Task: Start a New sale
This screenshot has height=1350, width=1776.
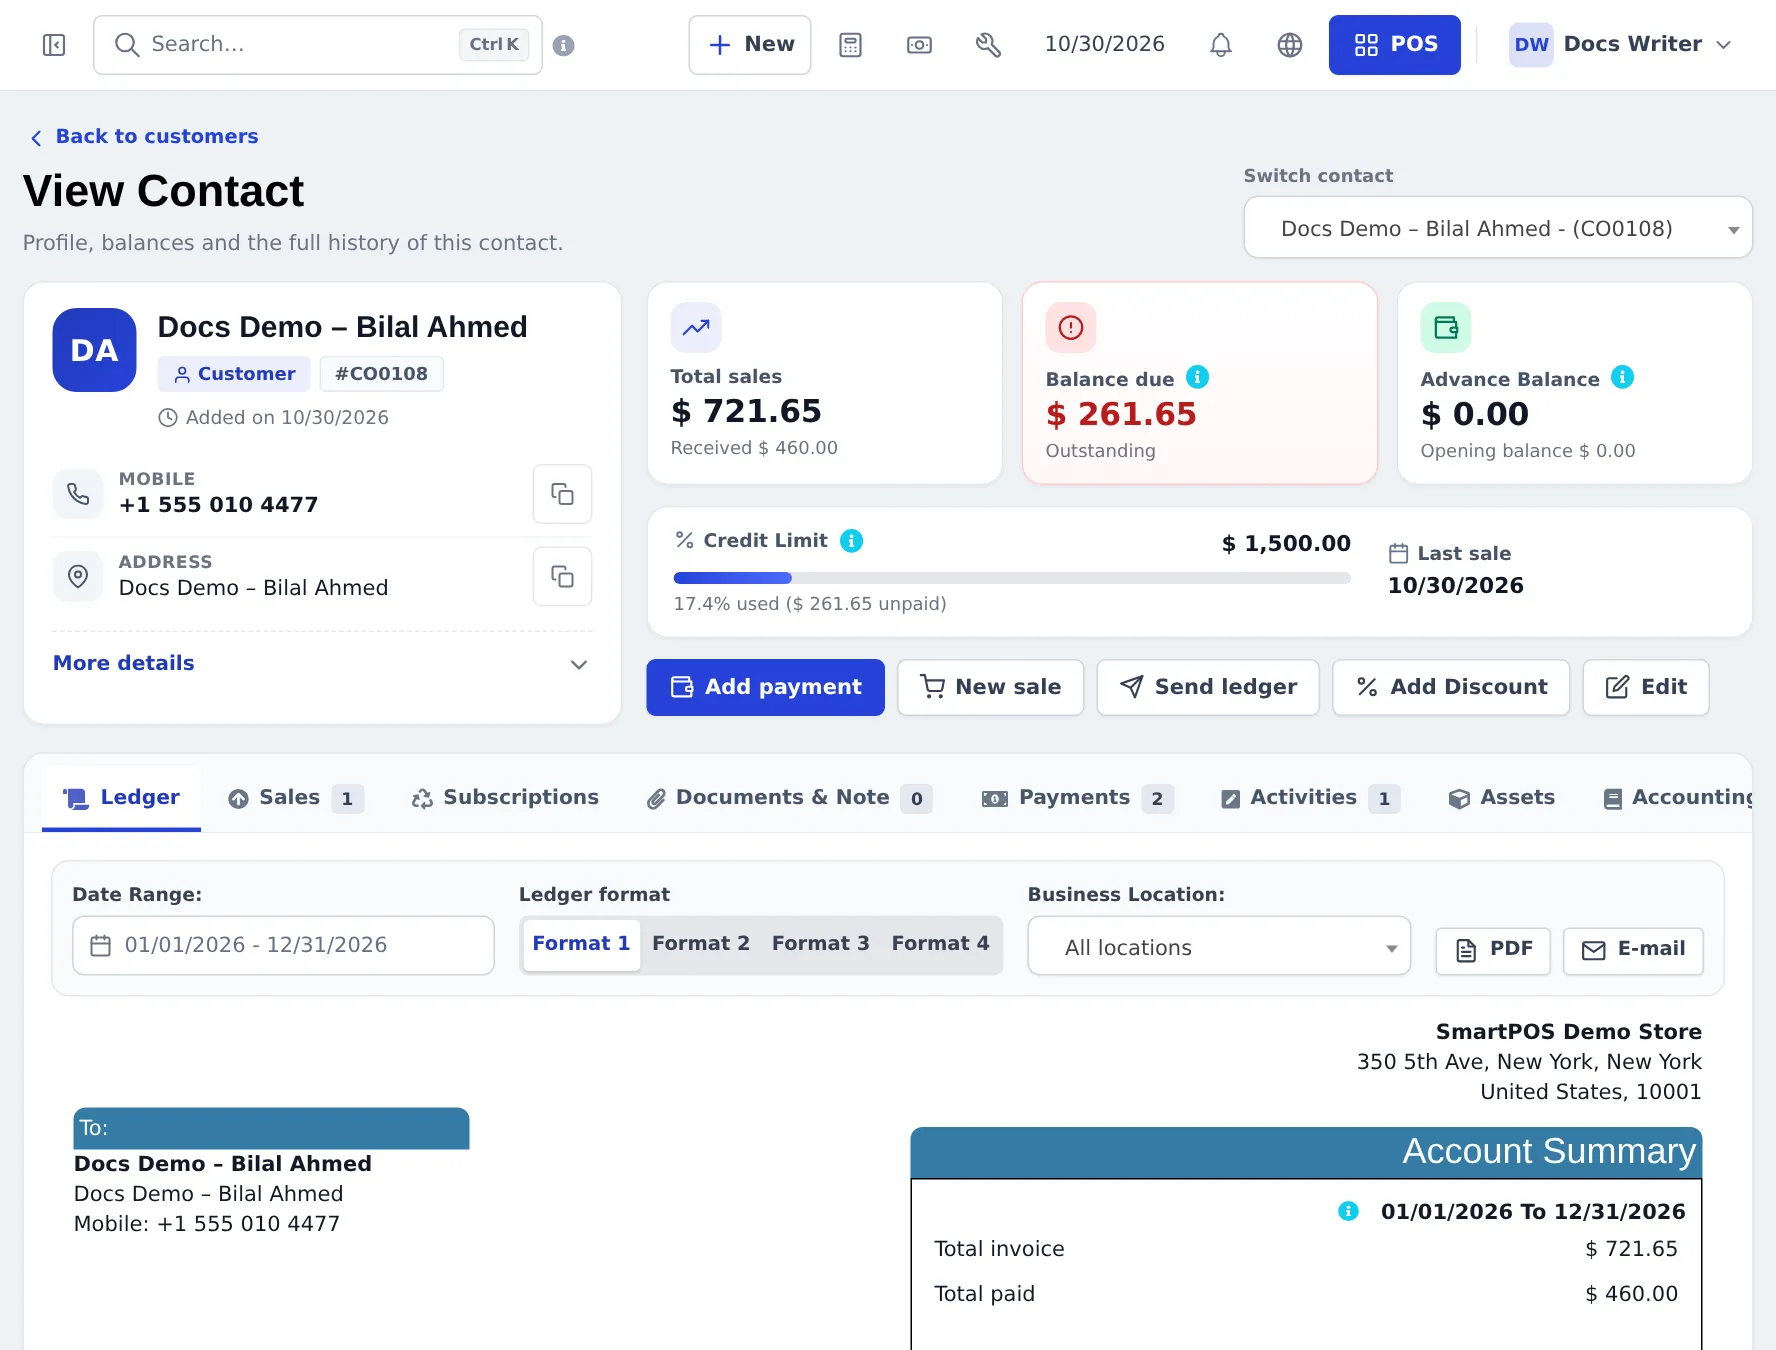Action: [991, 687]
